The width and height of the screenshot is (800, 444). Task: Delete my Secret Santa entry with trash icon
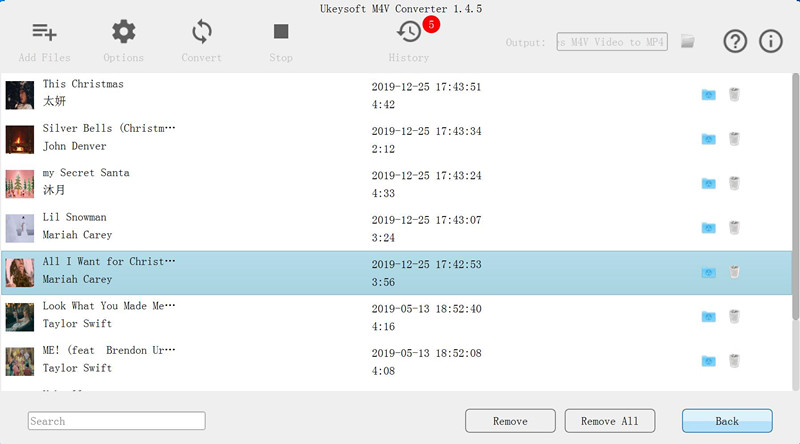click(x=734, y=183)
